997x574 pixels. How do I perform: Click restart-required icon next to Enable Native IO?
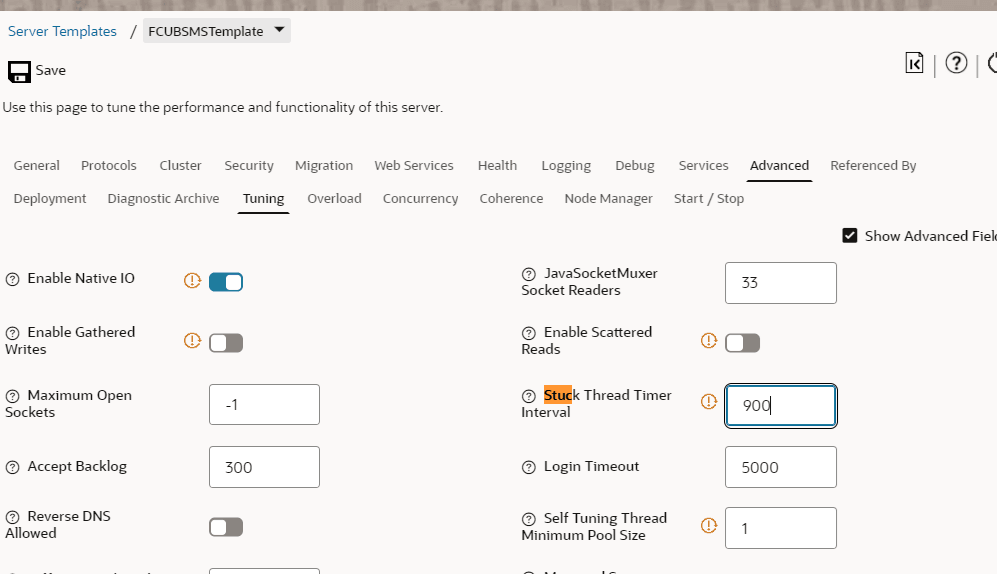click(192, 281)
